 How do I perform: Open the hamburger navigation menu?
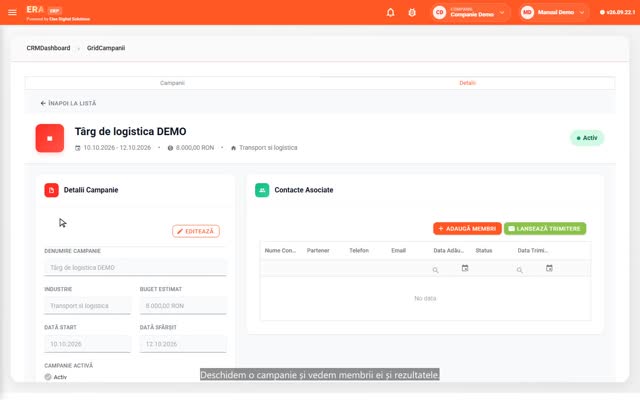(12, 12)
